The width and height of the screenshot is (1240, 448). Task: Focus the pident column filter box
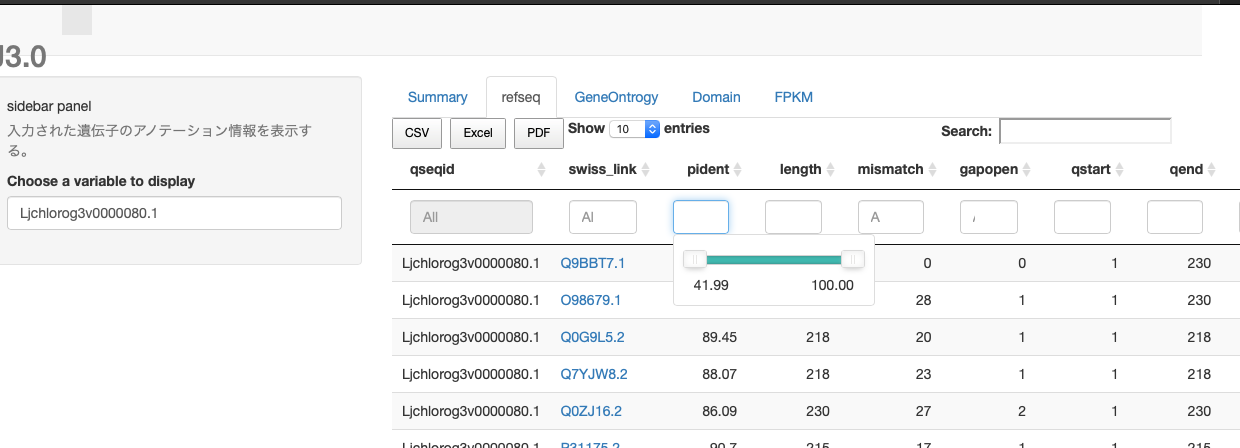(701, 217)
